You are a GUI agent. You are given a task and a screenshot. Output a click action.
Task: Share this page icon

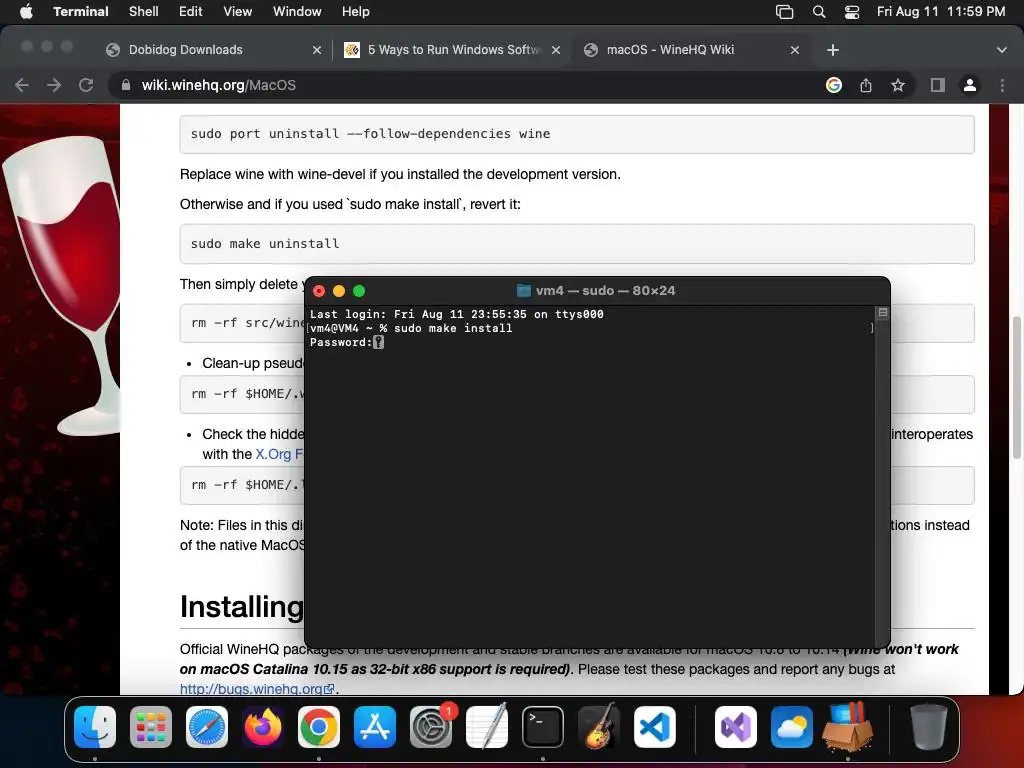coord(866,85)
